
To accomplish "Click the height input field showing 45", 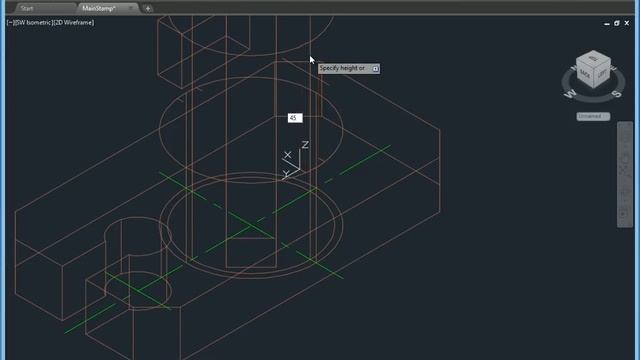I will (x=295, y=118).
